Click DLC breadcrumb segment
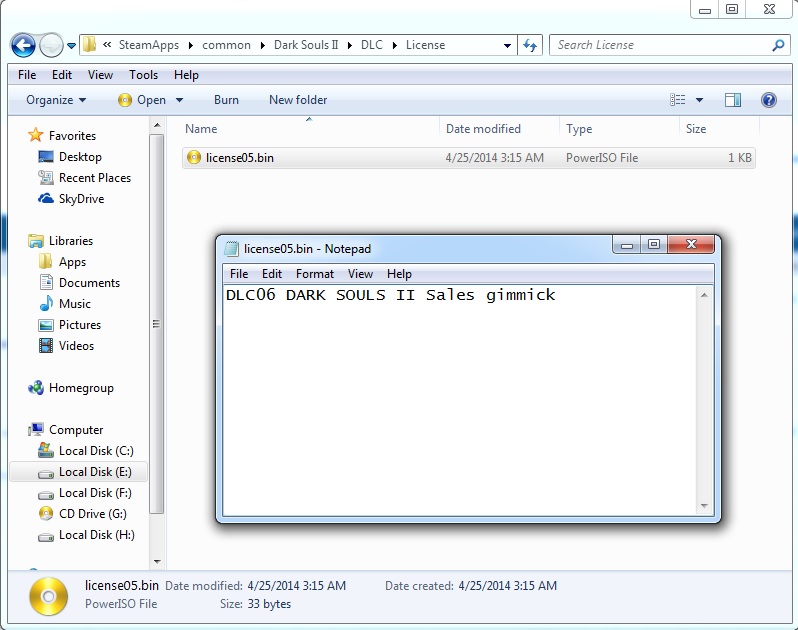The height and width of the screenshot is (630, 798). pyautogui.click(x=372, y=45)
